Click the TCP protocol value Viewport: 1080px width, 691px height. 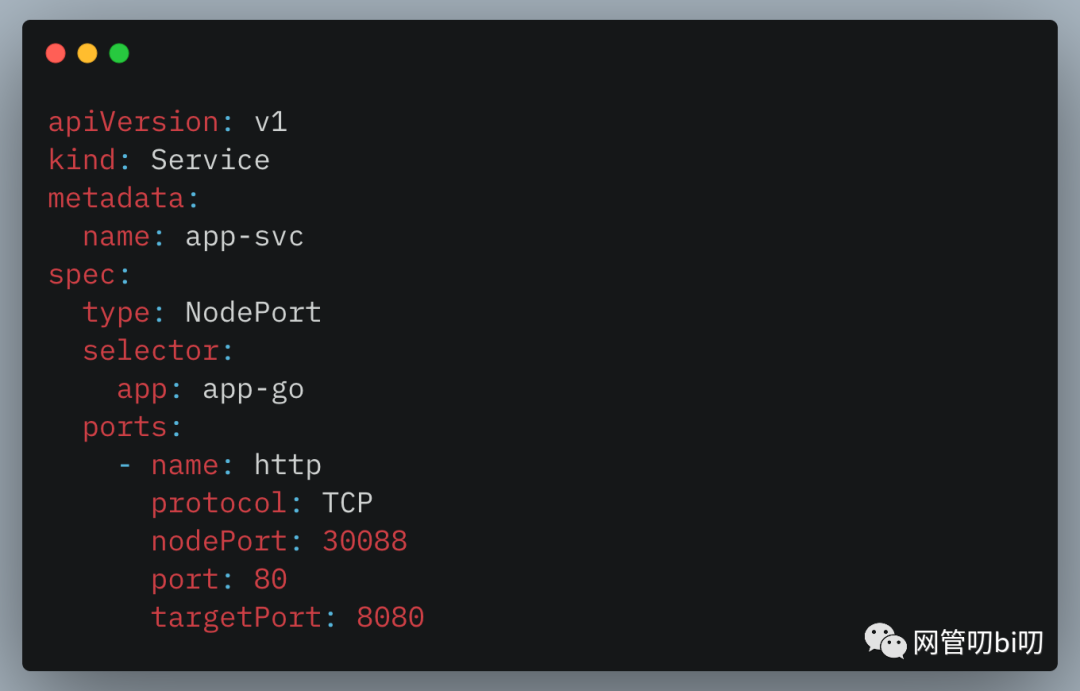click(x=347, y=503)
